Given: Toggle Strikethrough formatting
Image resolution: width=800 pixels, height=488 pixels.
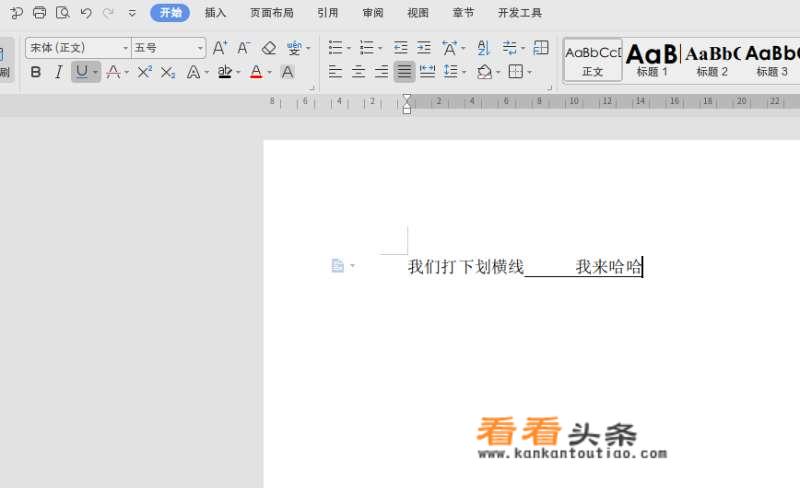Looking at the screenshot, I should pos(113,72).
